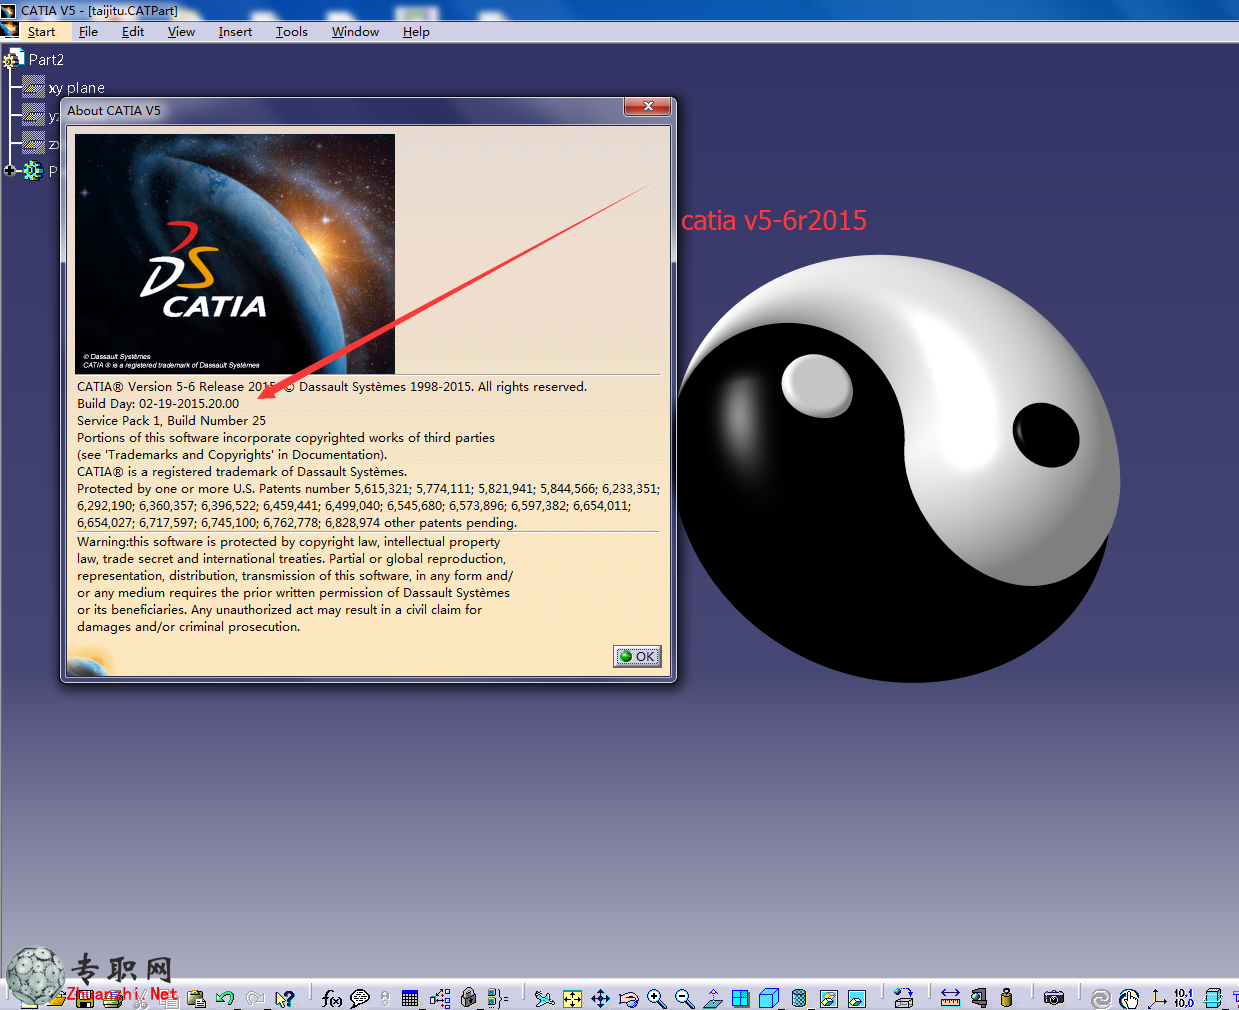Click Swap Visible Space icon
This screenshot has height=1010, width=1239.
pyautogui.click(x=857, y=998)
